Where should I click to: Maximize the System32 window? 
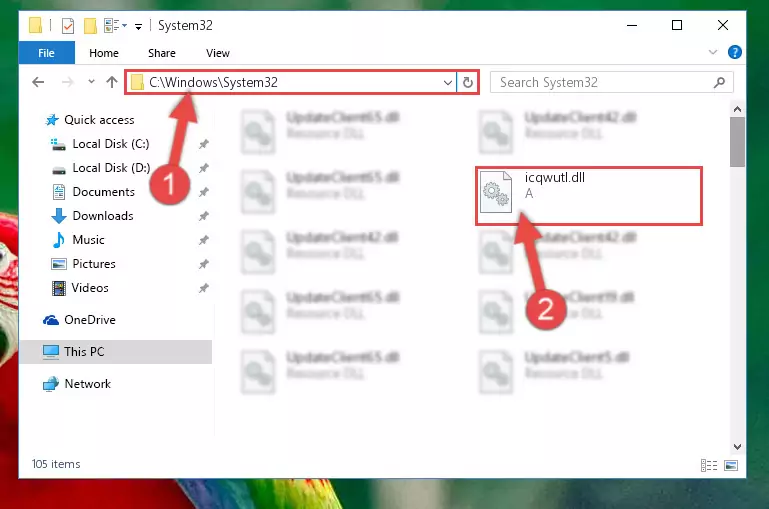pos(677,25)
